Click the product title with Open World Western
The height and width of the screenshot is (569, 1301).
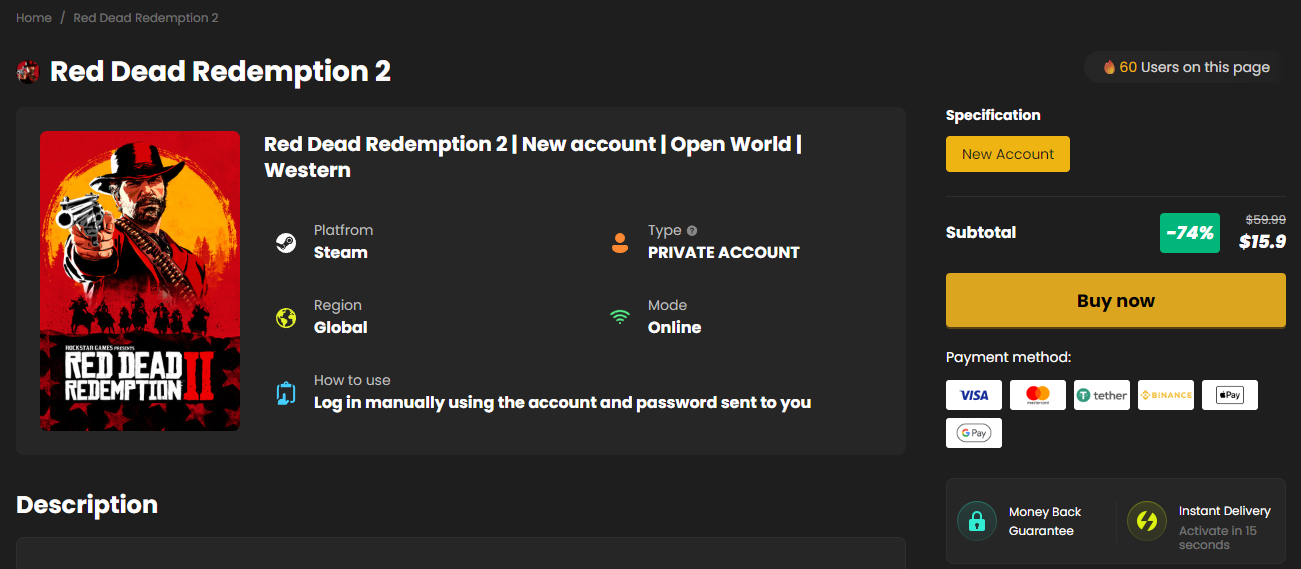(533, 157)
